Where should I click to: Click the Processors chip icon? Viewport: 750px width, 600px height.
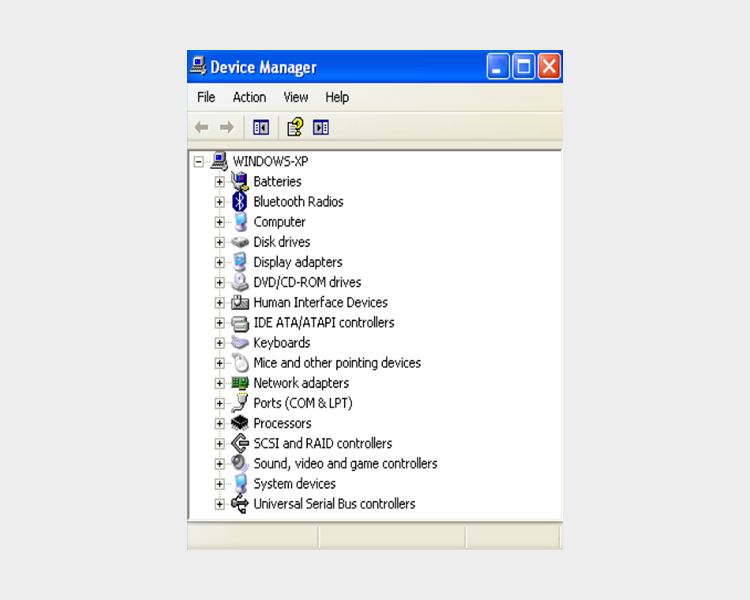point(239,423)
